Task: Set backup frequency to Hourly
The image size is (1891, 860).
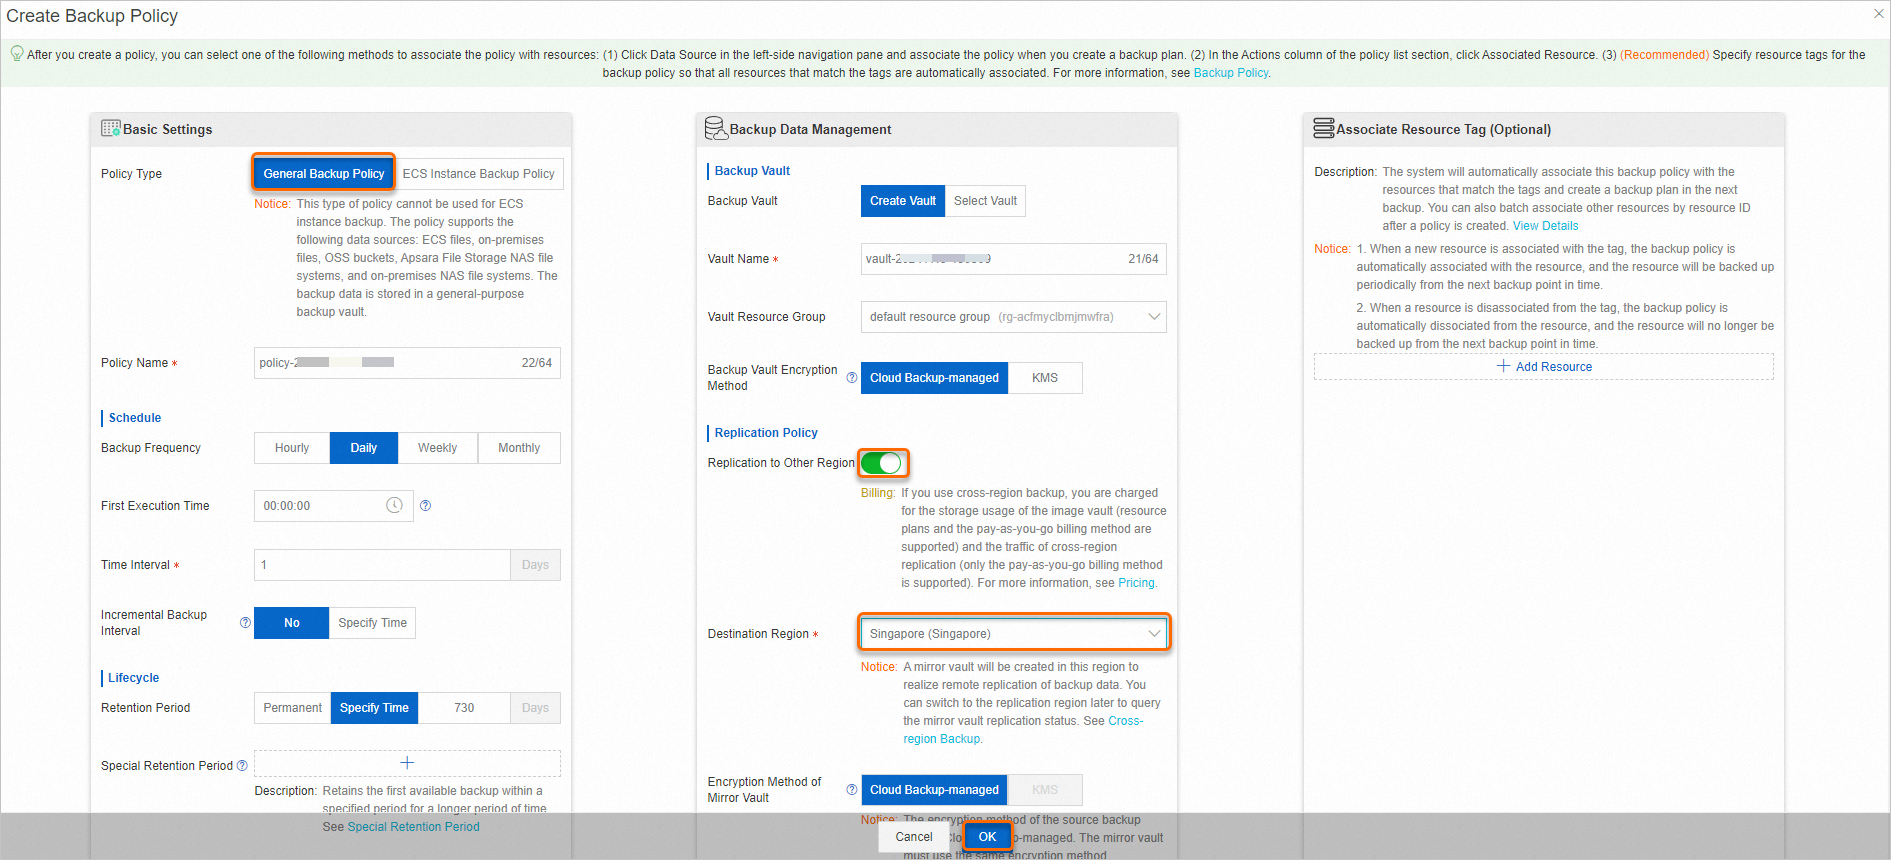Action: [x=292, y=448]
